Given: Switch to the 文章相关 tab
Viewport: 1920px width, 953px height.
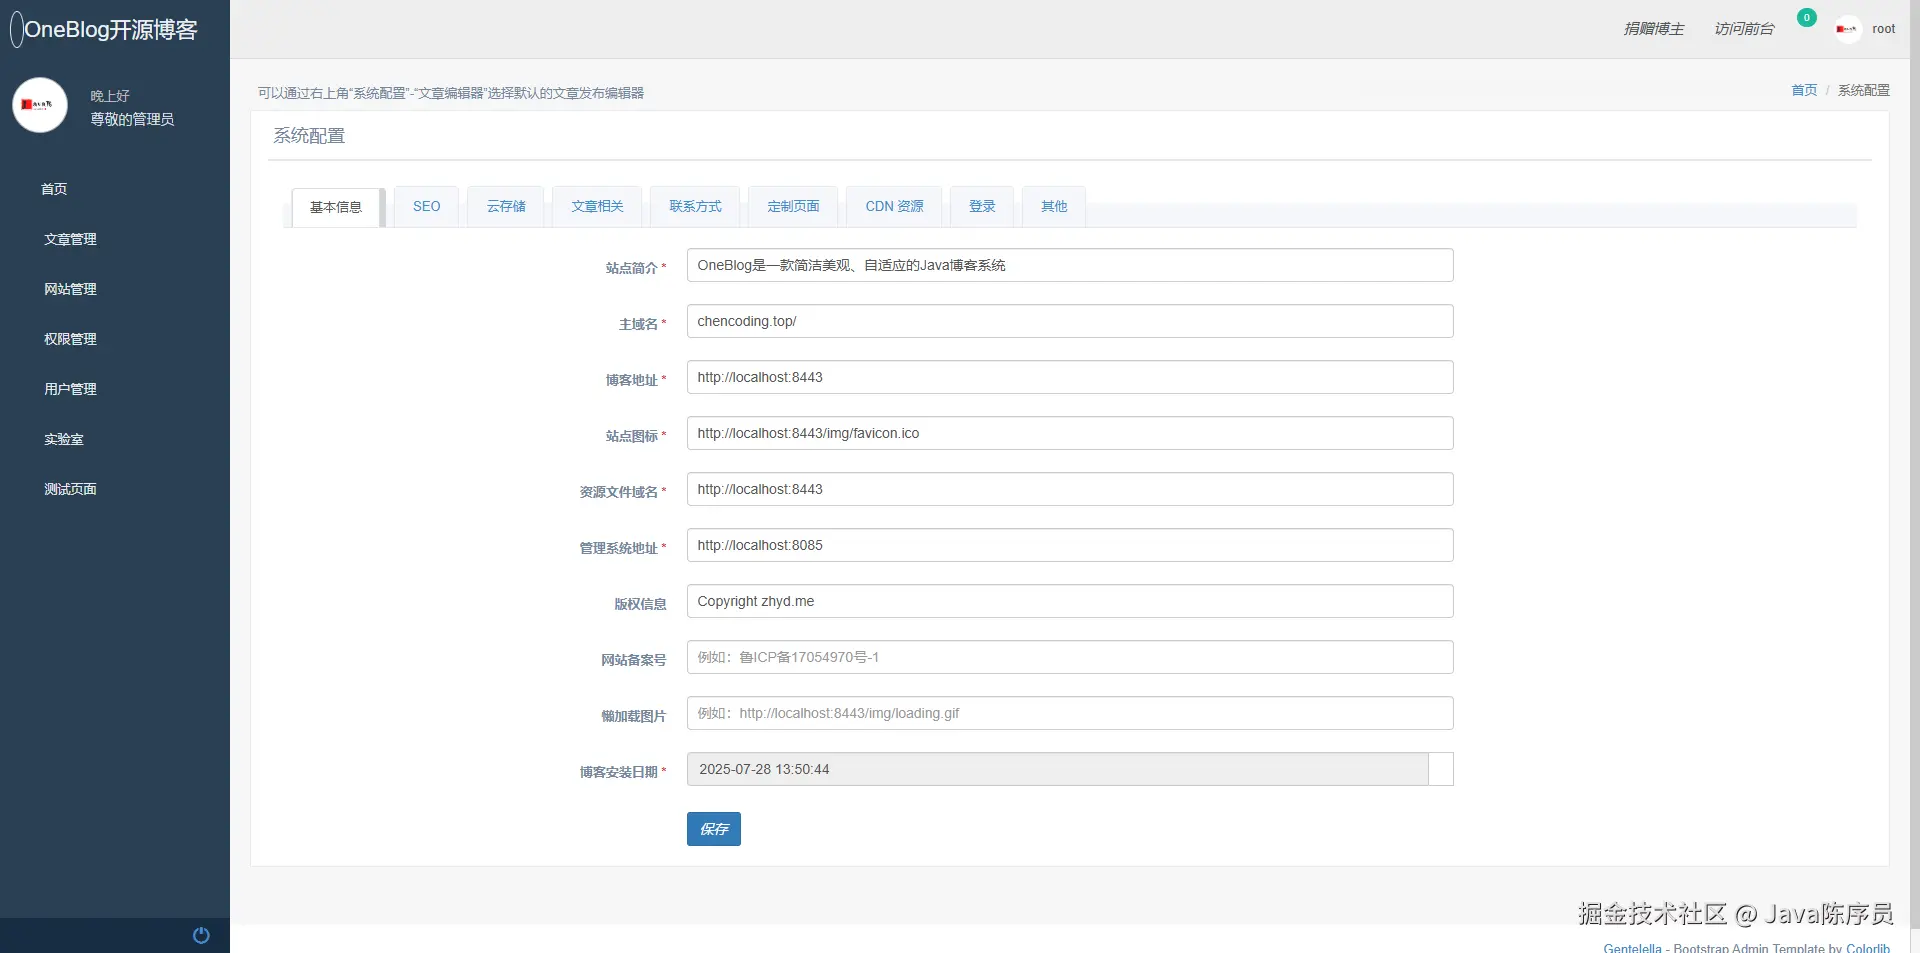Looking at the screenshot, I should pos(597,206).
